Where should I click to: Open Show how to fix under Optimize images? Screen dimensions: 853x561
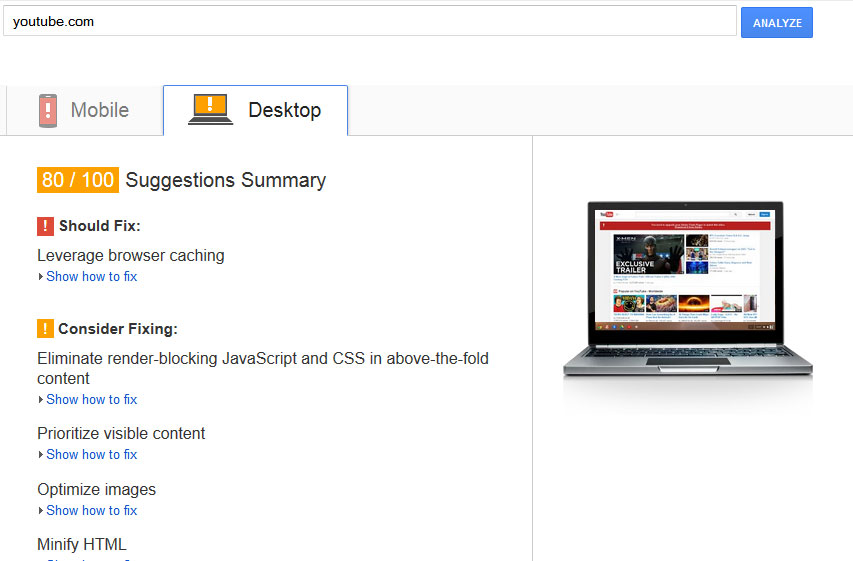[91, 510]
